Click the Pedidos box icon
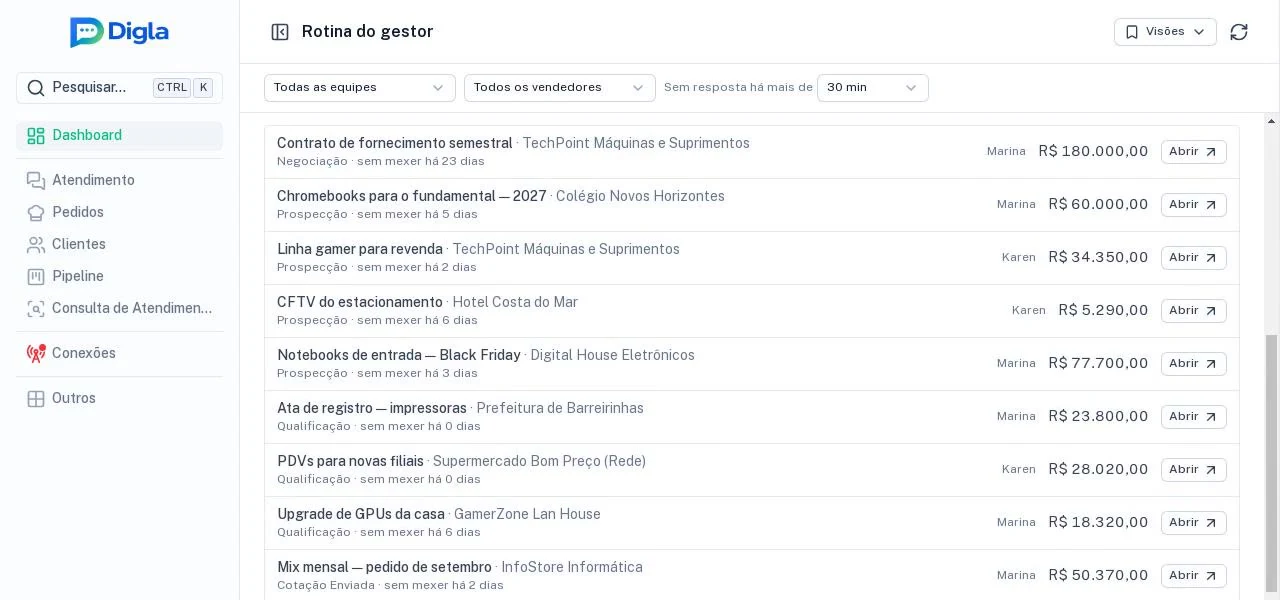This screenshot has width=1280, height=600. (36, 212)
